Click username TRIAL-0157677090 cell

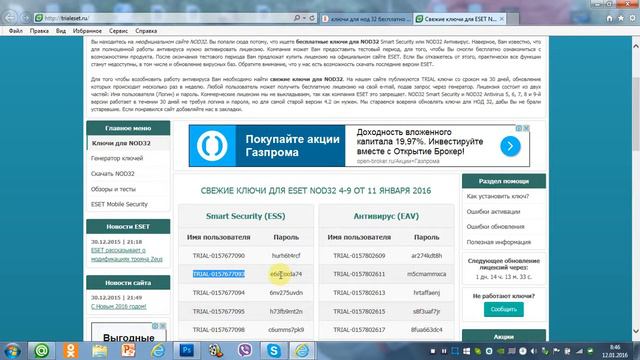(219, 256)
